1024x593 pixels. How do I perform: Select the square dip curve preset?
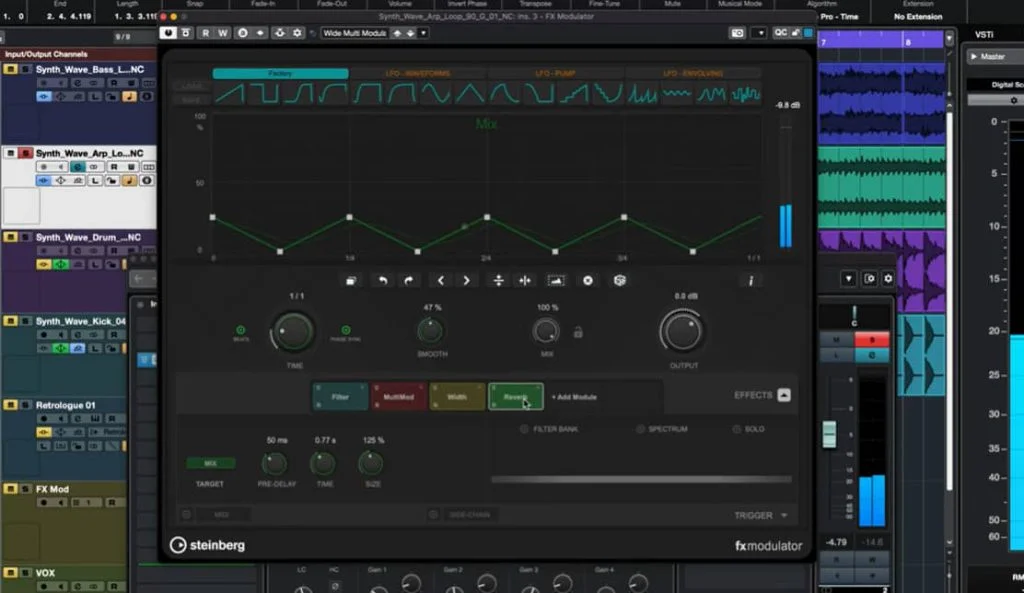click(264, 94)
